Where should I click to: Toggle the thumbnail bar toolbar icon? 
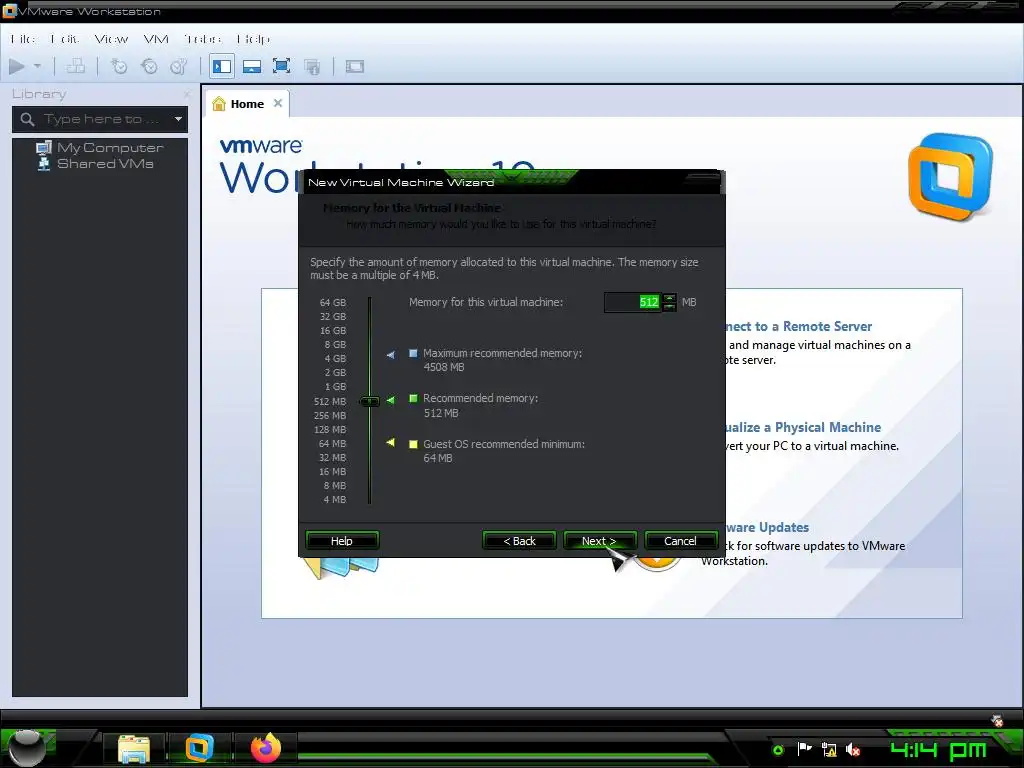click(x=252, y=66)
